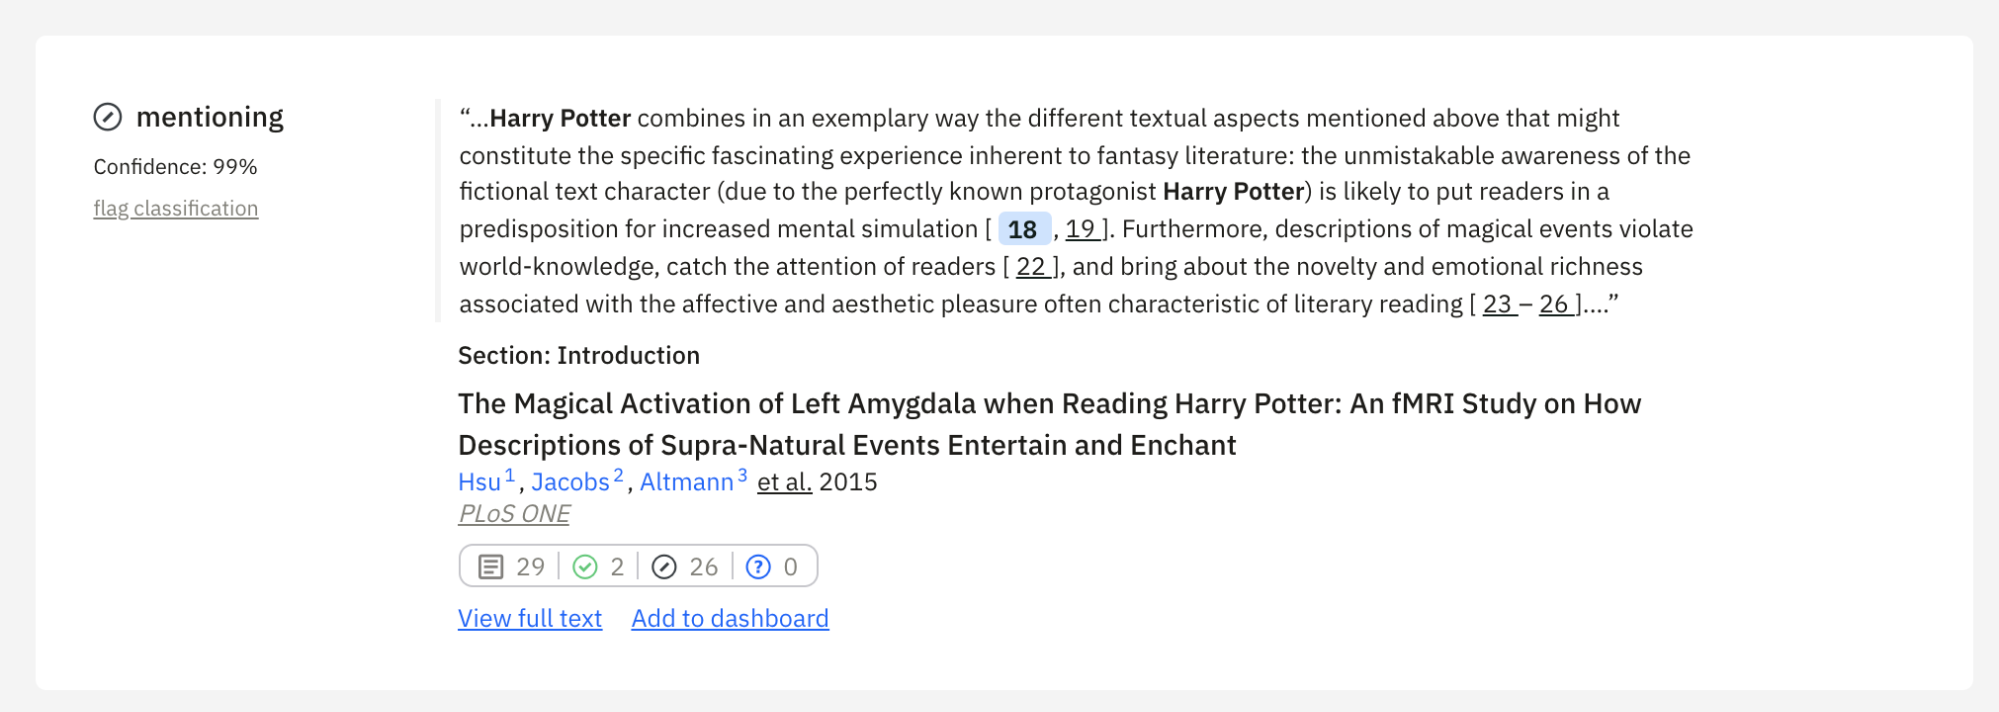The width and height of the screenshot is (1999, 712).
Task: Open reference 23 citation
Action: [x=1497, y=304]
